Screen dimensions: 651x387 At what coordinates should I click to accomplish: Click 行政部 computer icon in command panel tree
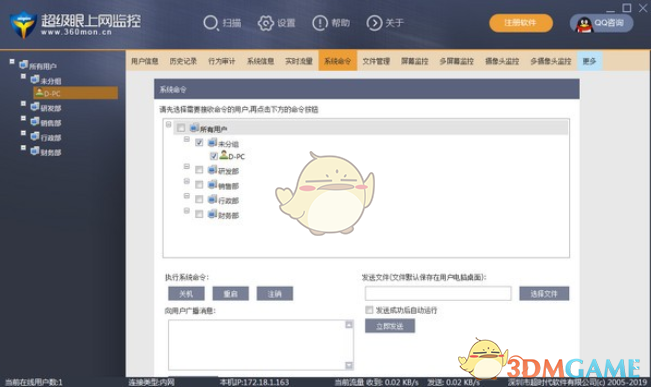(212, 199)
